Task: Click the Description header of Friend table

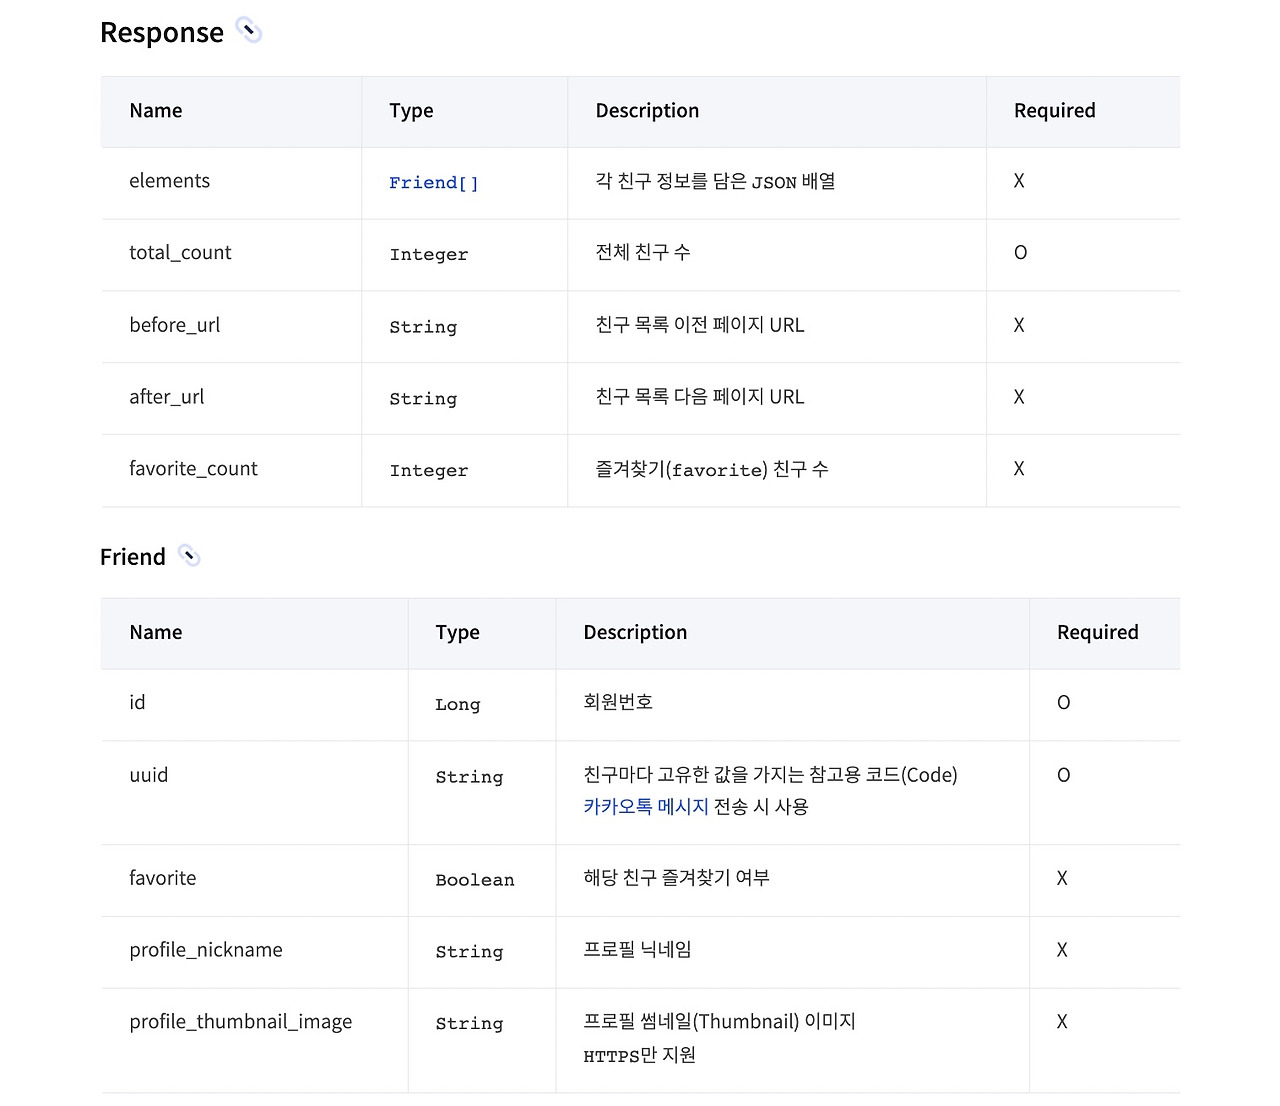Action: (635, 632)
